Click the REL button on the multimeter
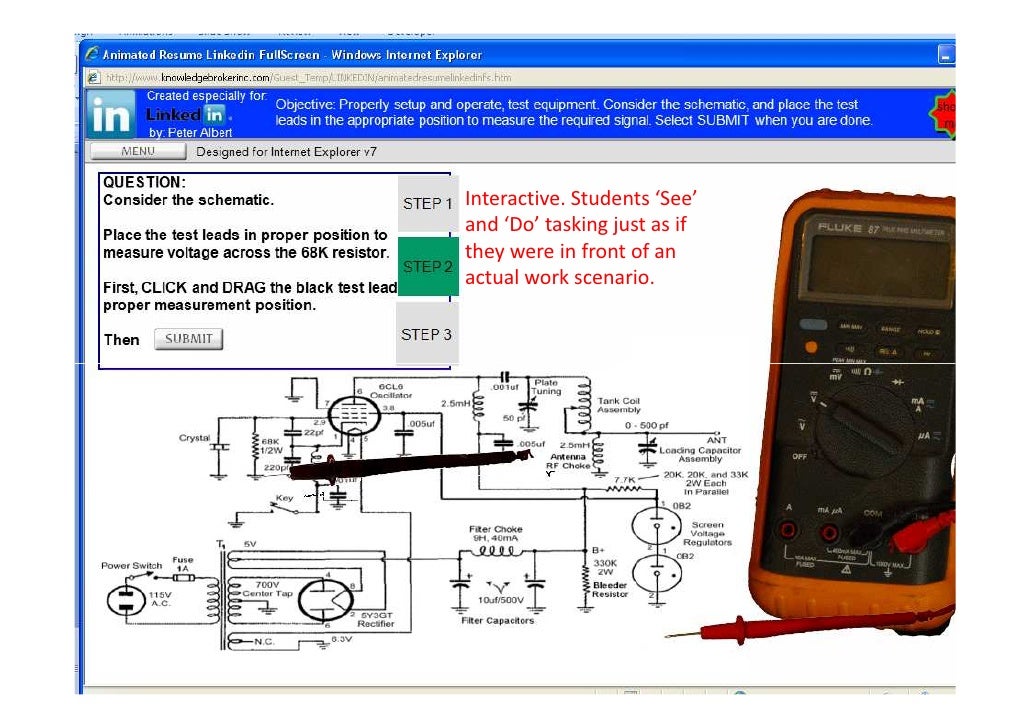Image resolution: width=1030 pixels, height=728 pixels. coord(887,352)
